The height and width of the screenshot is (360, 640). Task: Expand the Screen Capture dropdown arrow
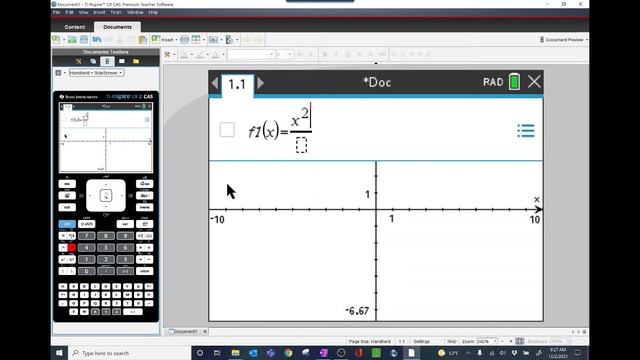coord(221,40)
